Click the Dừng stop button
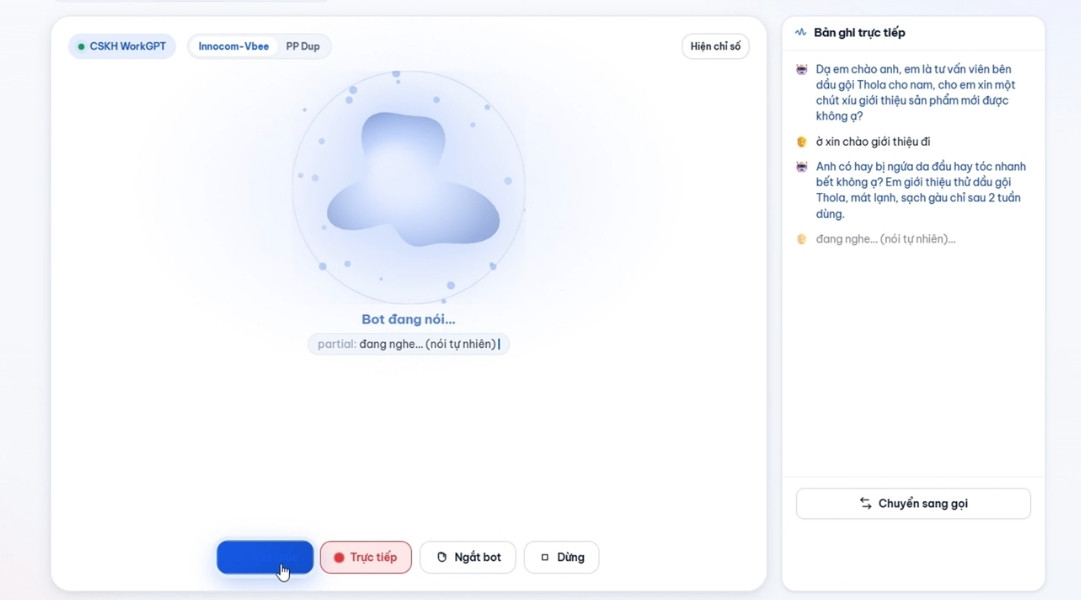1081x600 pixels. click(x=561, y=557)
